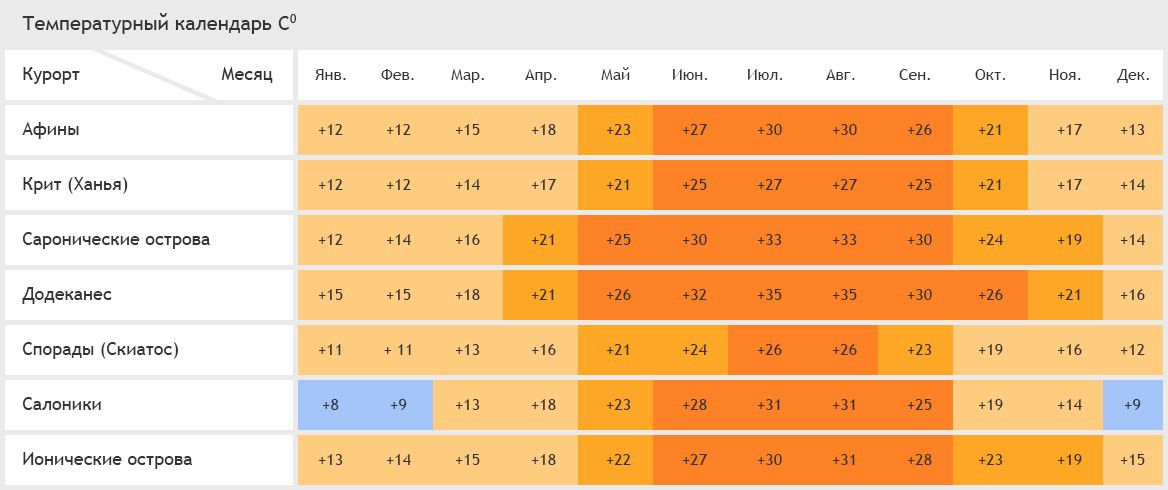This screenshot has height=490, width=1168.
Task: Click the "Курорт" header label
Action: [x=51, y=75]
